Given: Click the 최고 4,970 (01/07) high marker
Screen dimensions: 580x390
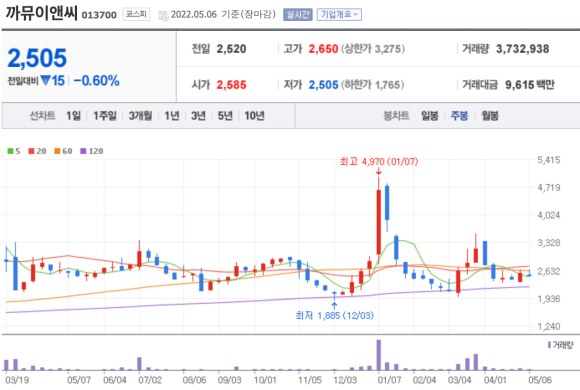Looking at the screenshot, I should click(379, 161).
